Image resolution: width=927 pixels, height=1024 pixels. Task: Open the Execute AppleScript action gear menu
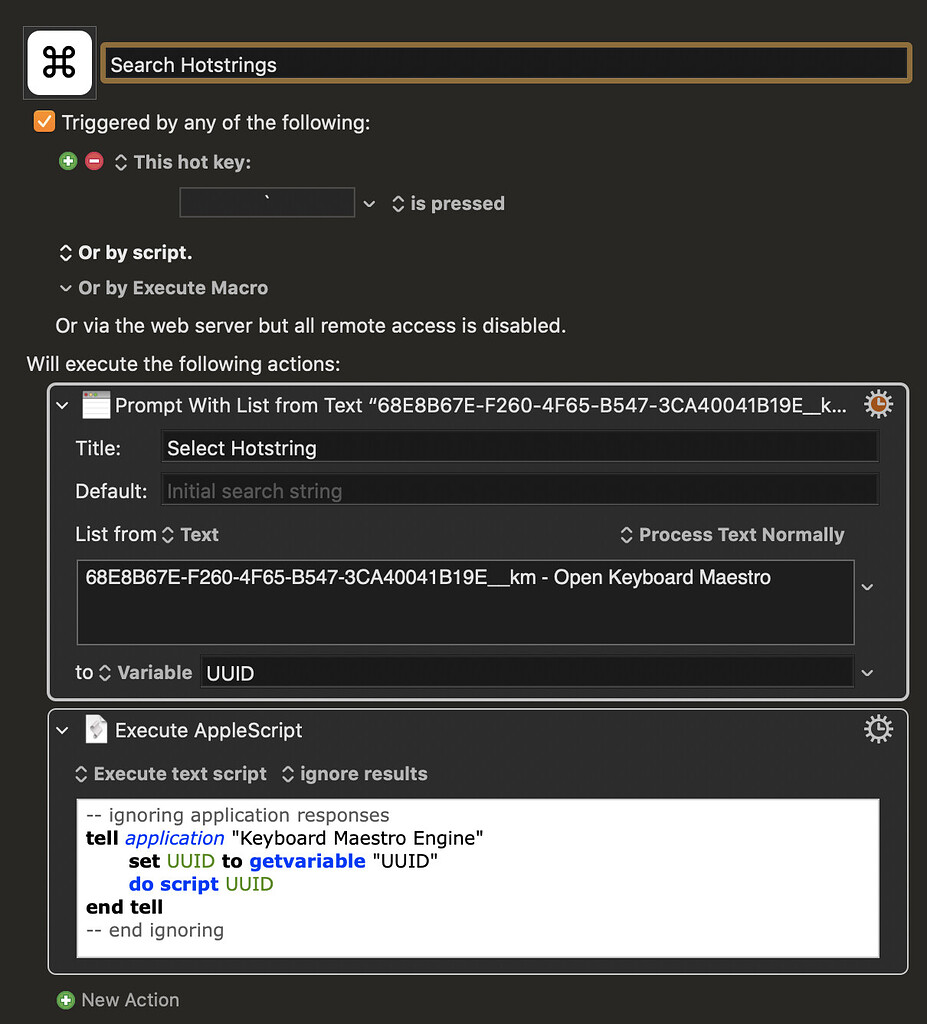[878, 729]
